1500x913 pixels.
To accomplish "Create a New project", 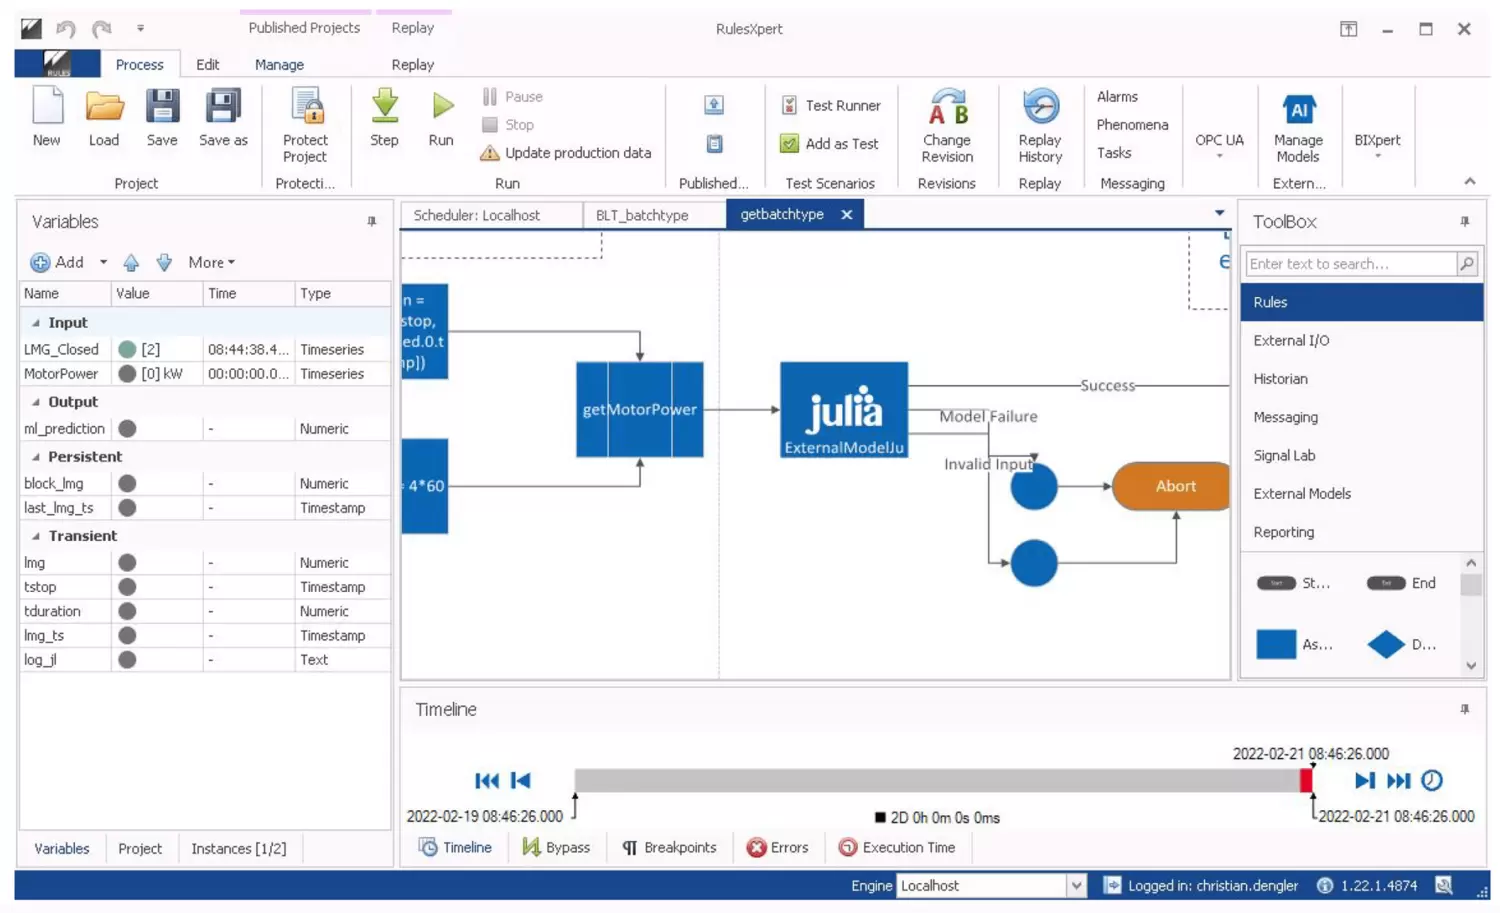I will click(47, 118).
